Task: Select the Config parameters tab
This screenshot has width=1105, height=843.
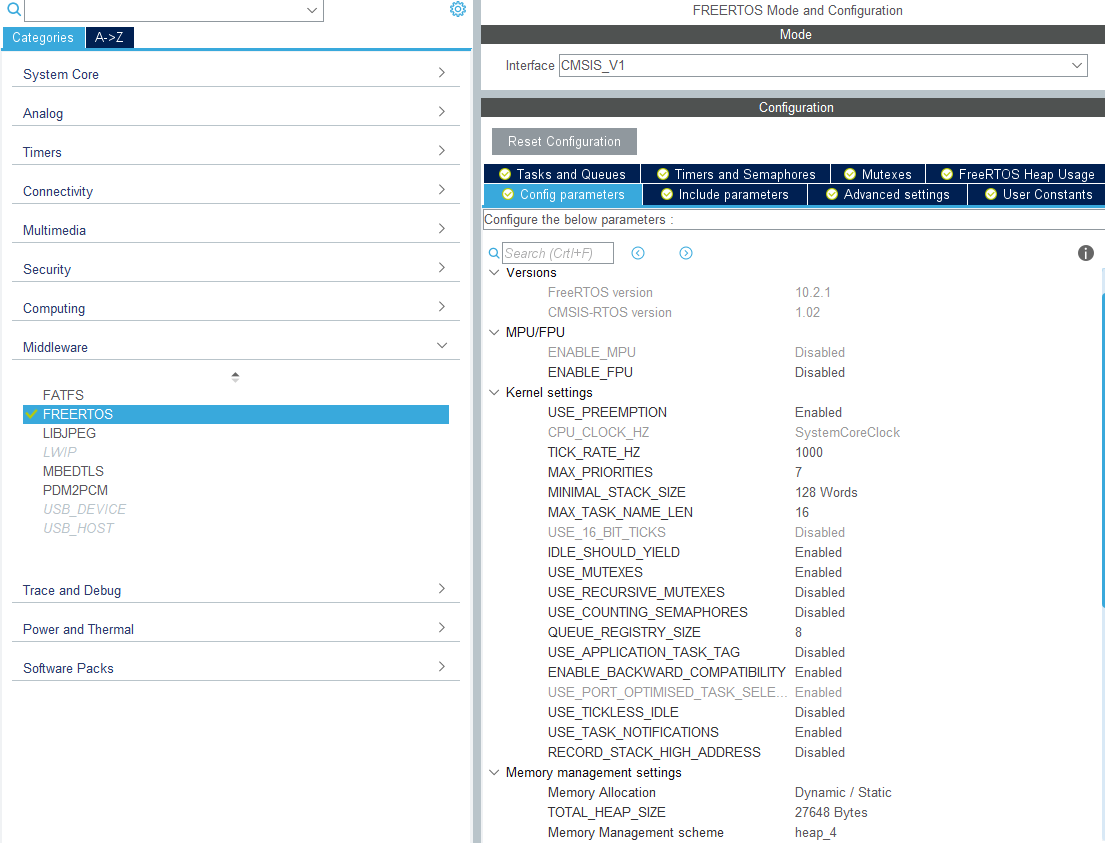Action: 563,195
